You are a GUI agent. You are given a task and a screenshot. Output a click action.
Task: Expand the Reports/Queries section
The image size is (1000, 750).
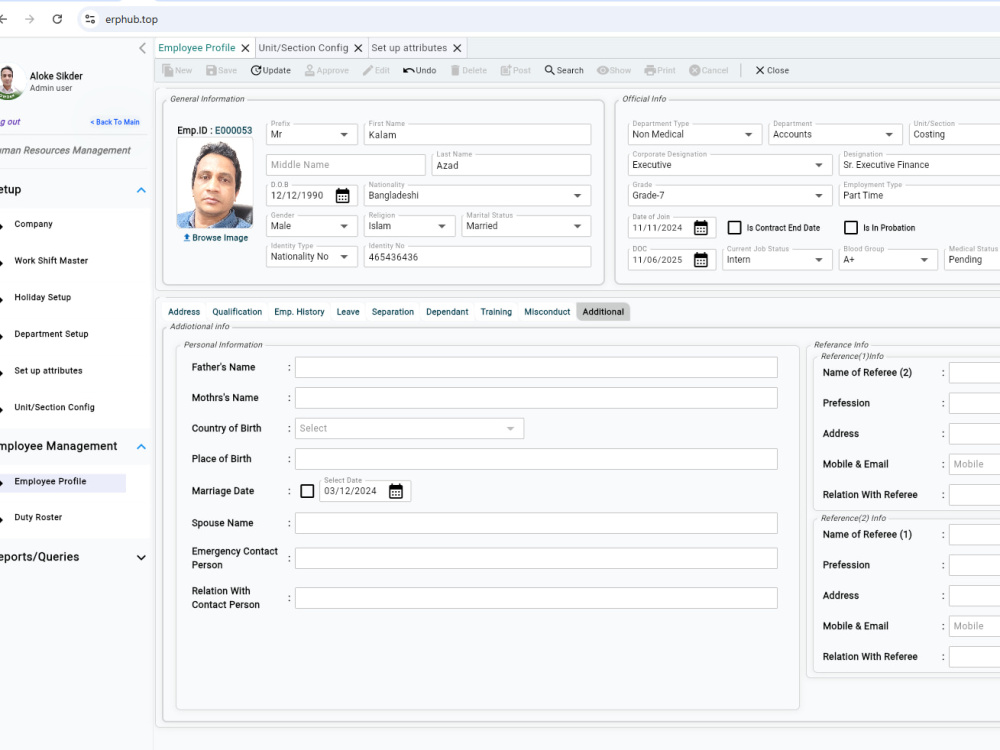[x=142, y=557]
